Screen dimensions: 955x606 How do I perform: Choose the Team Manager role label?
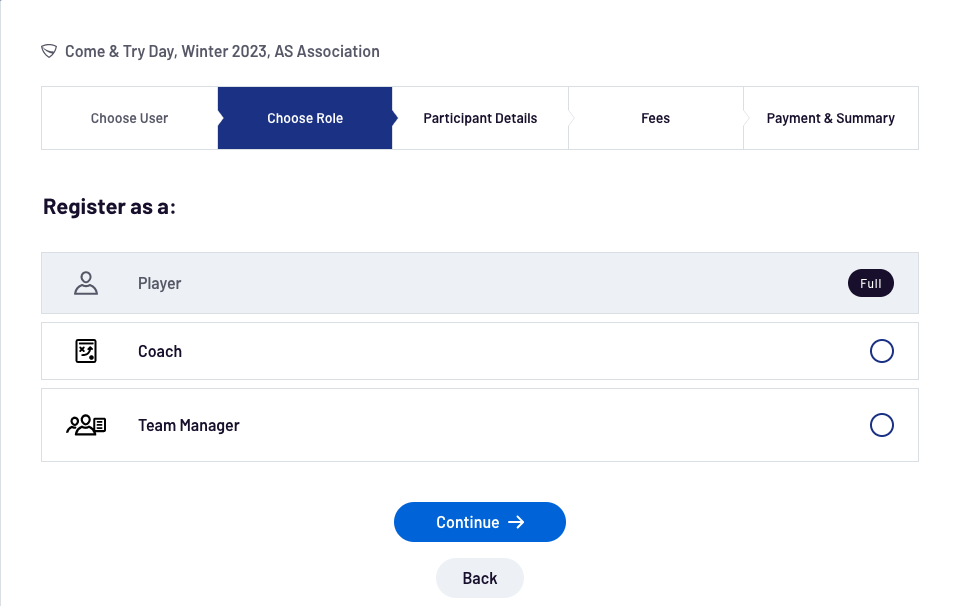click(189, 425)
